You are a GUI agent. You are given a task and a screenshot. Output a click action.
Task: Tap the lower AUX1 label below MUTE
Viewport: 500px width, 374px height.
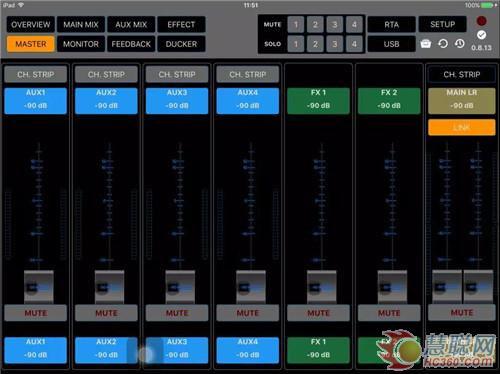[x=36, y=350]
